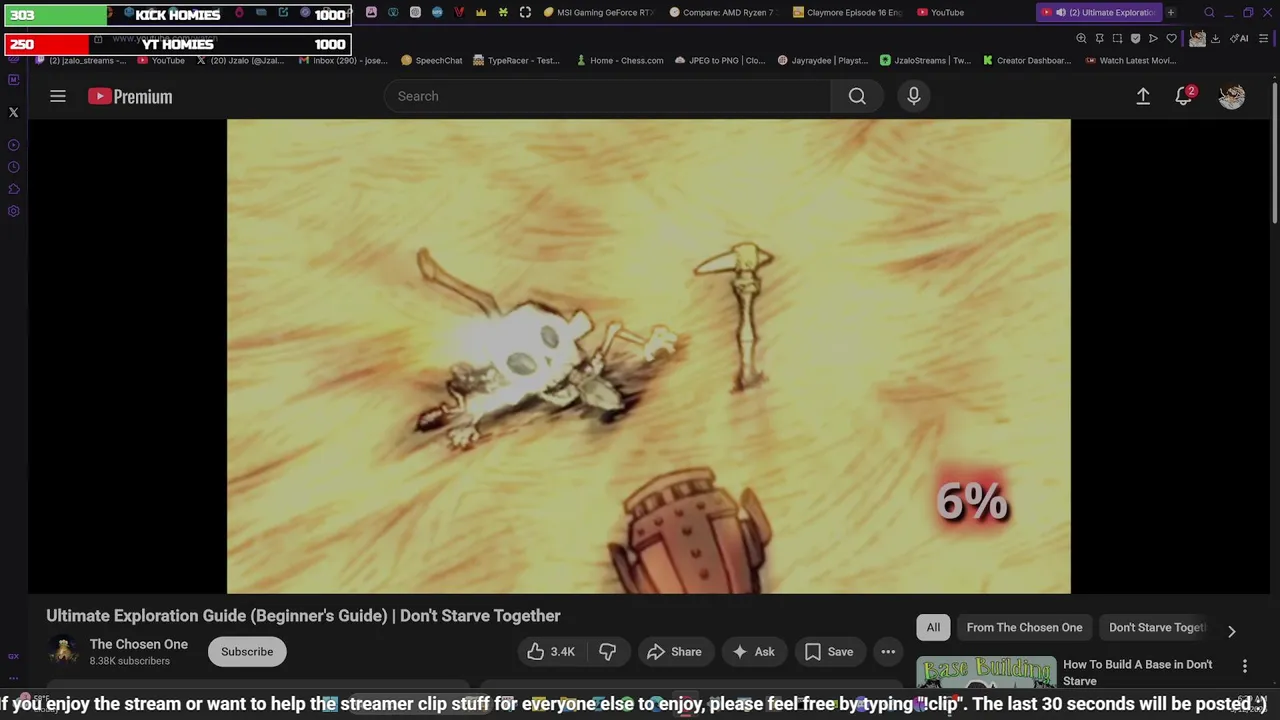Open browser easy setup menu icon
The width and height of the screenshot is (1280, 720).
(1264, 38)
